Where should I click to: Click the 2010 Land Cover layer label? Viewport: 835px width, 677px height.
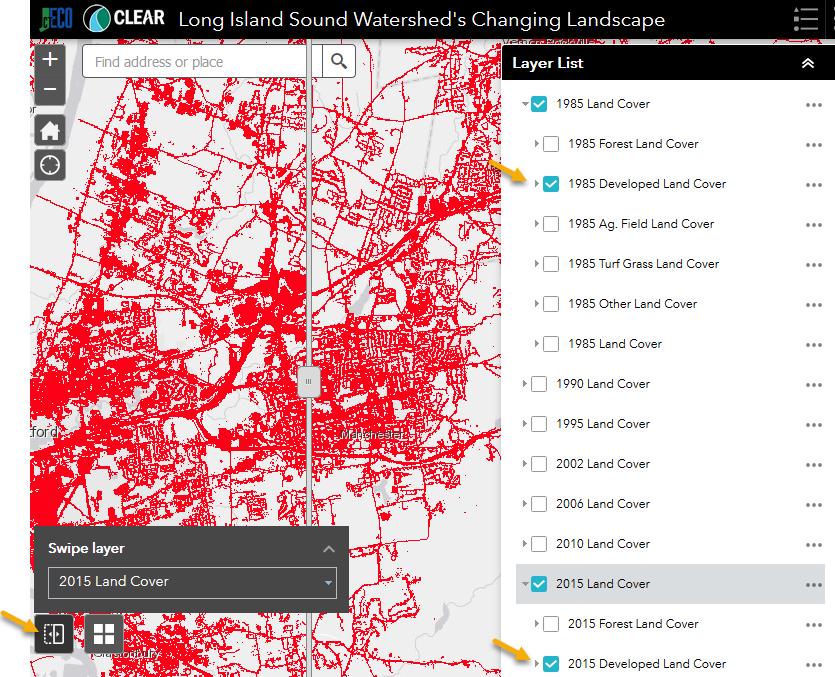603,543
